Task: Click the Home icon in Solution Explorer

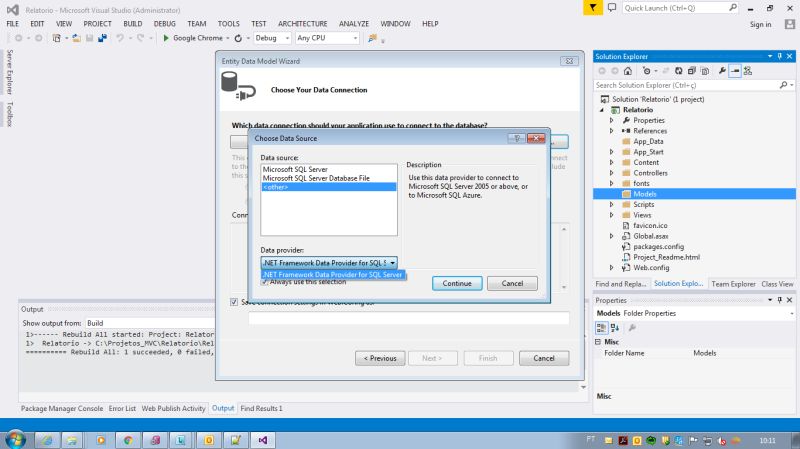Action: (628, 71)
